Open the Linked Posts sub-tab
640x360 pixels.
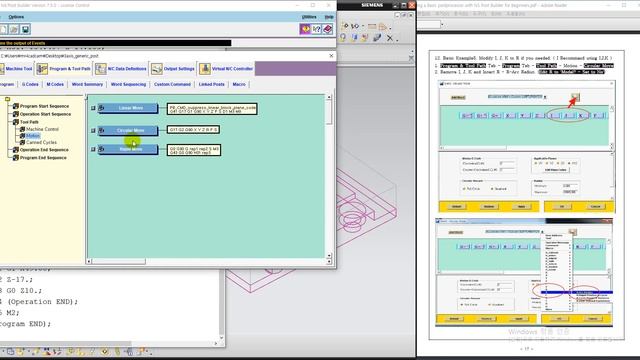211,84
